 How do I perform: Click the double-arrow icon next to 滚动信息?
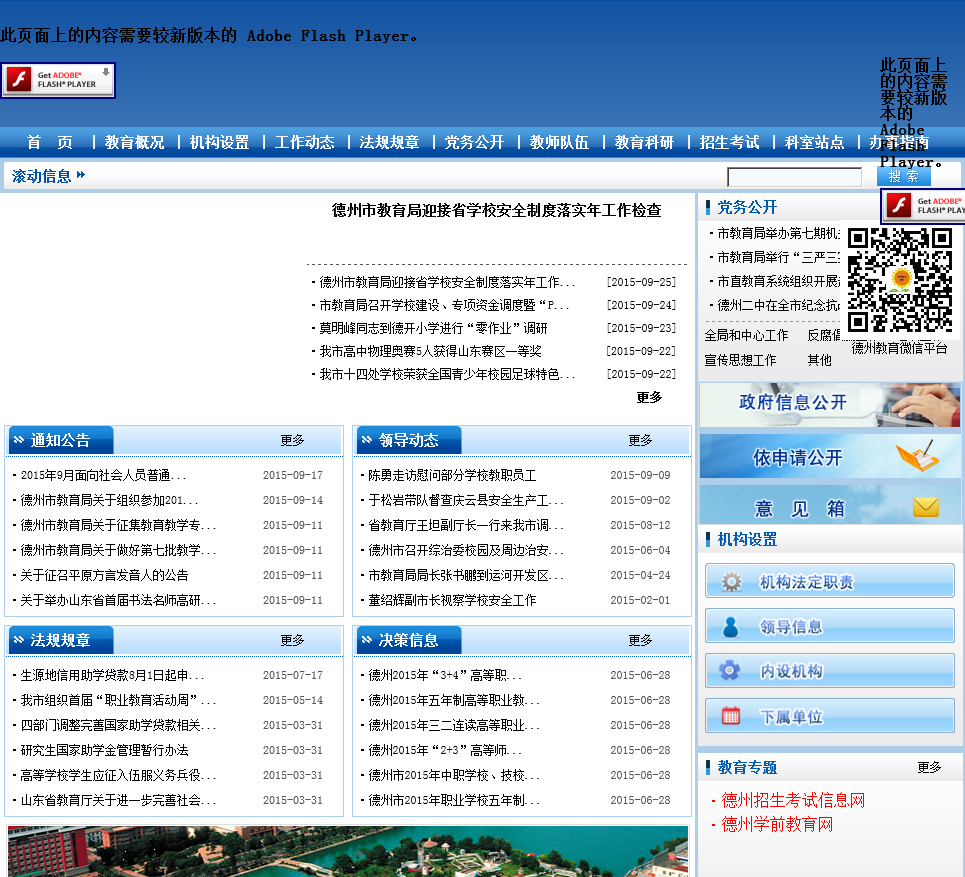click(x=81, y=175)
